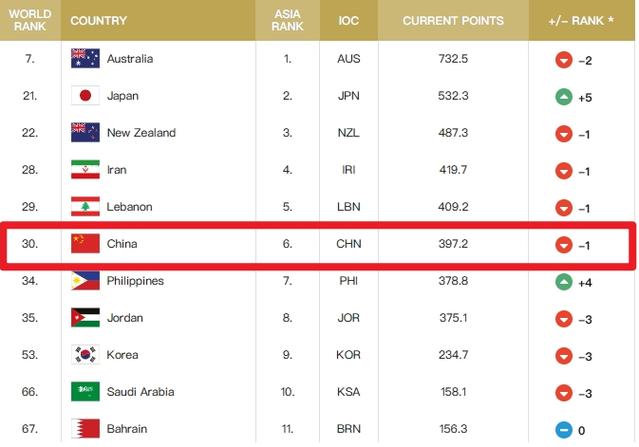Click China's 397.2 points value
This screenshot has width=639, height=447.
pyautogui.click(x=453, y=244)
